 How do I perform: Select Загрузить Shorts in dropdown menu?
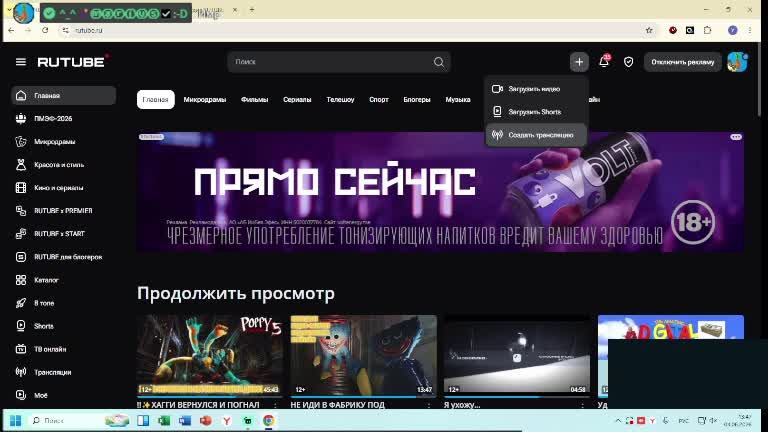coord(536,112)
